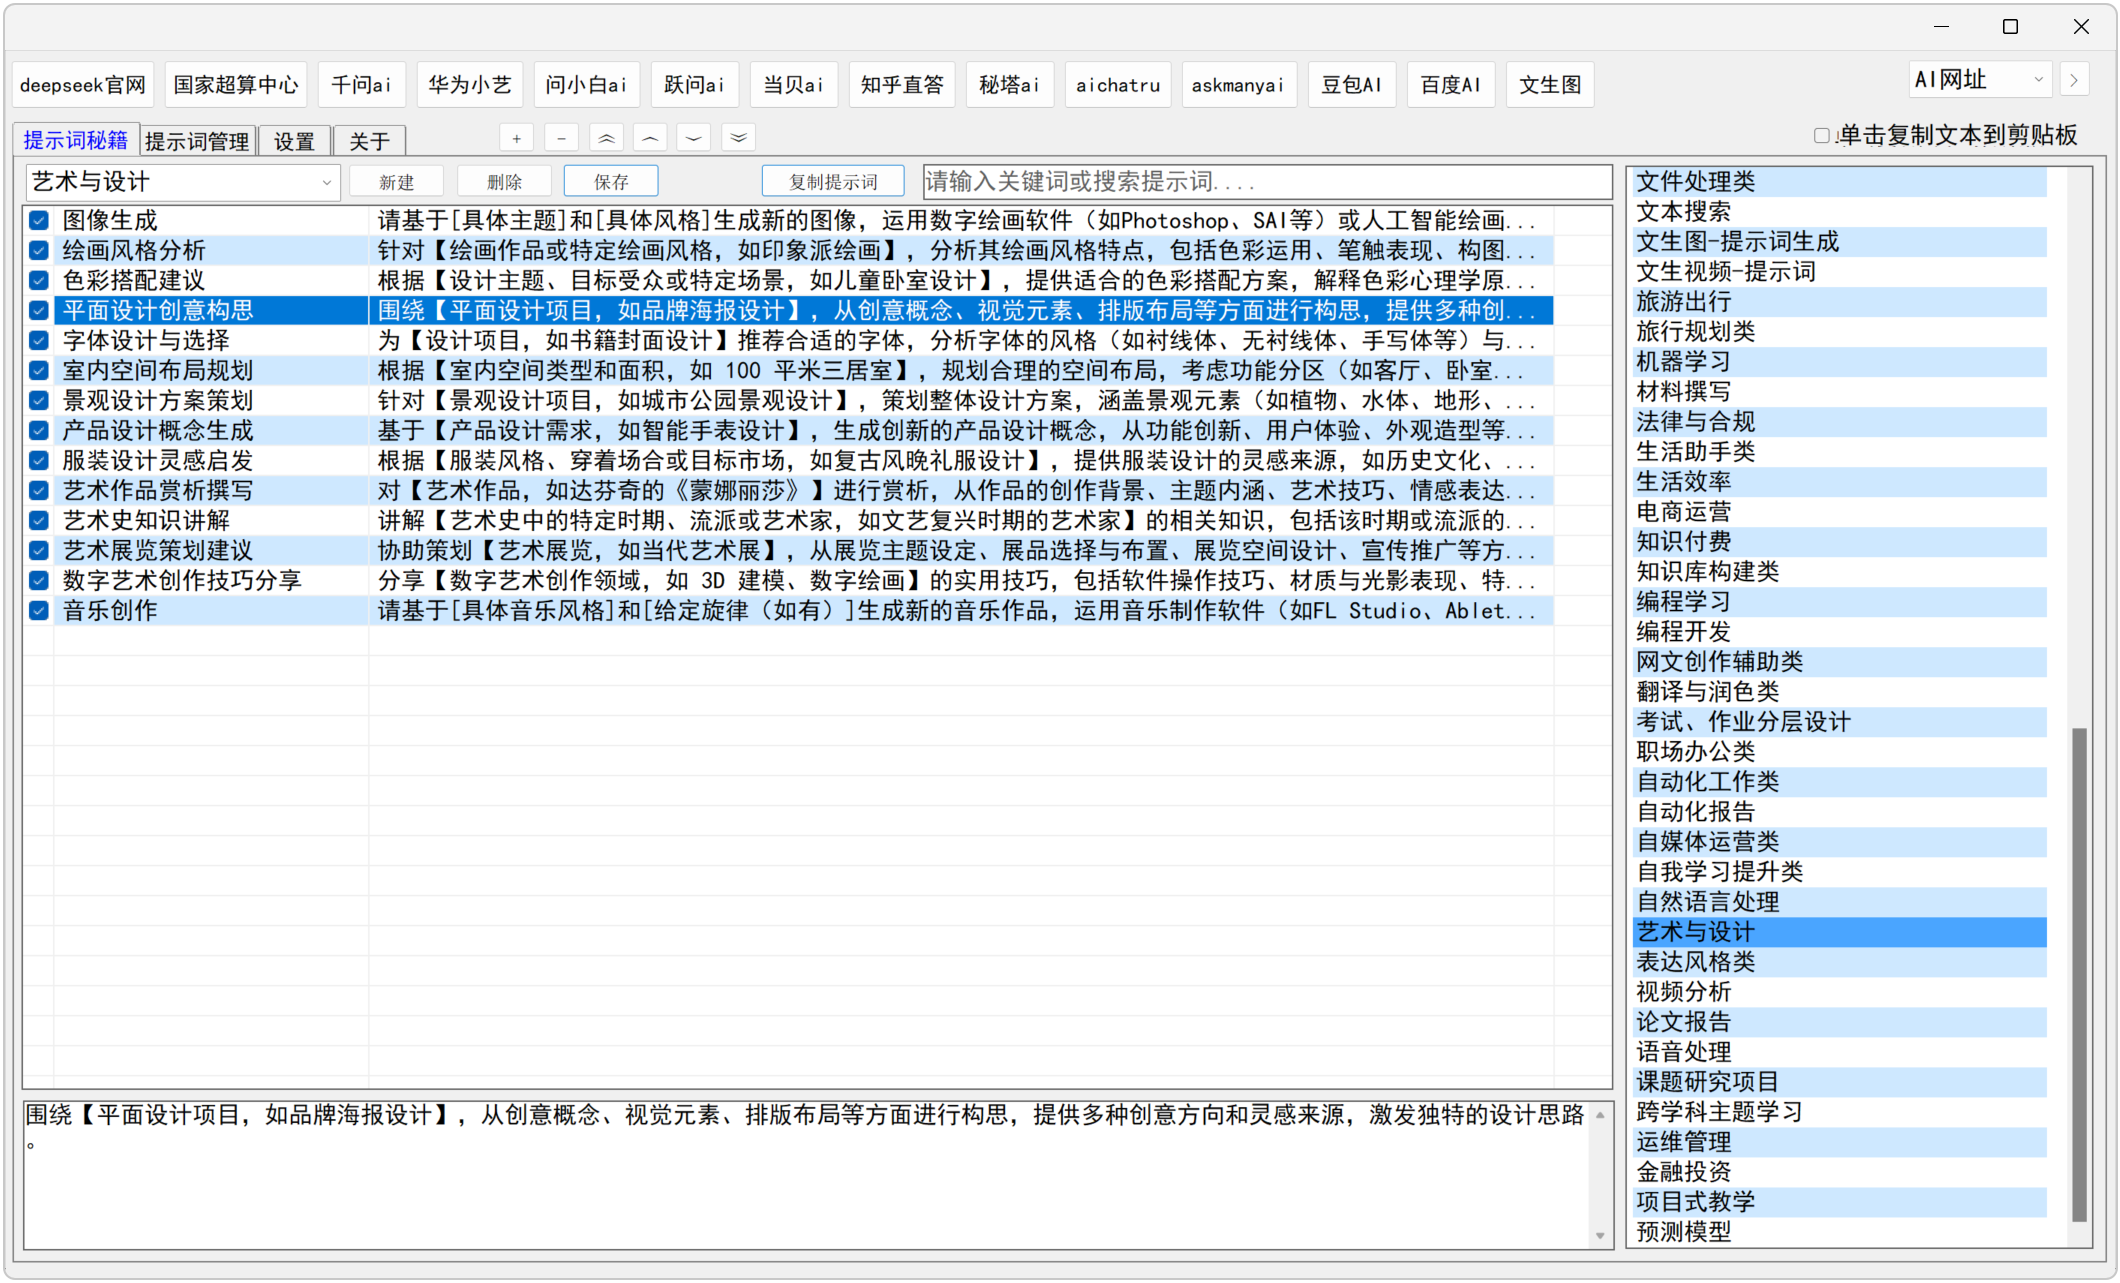The width and height of the screenshot is (2120, 1283).
Task: Move item up with single-up chevron
Action: [650, 138]
